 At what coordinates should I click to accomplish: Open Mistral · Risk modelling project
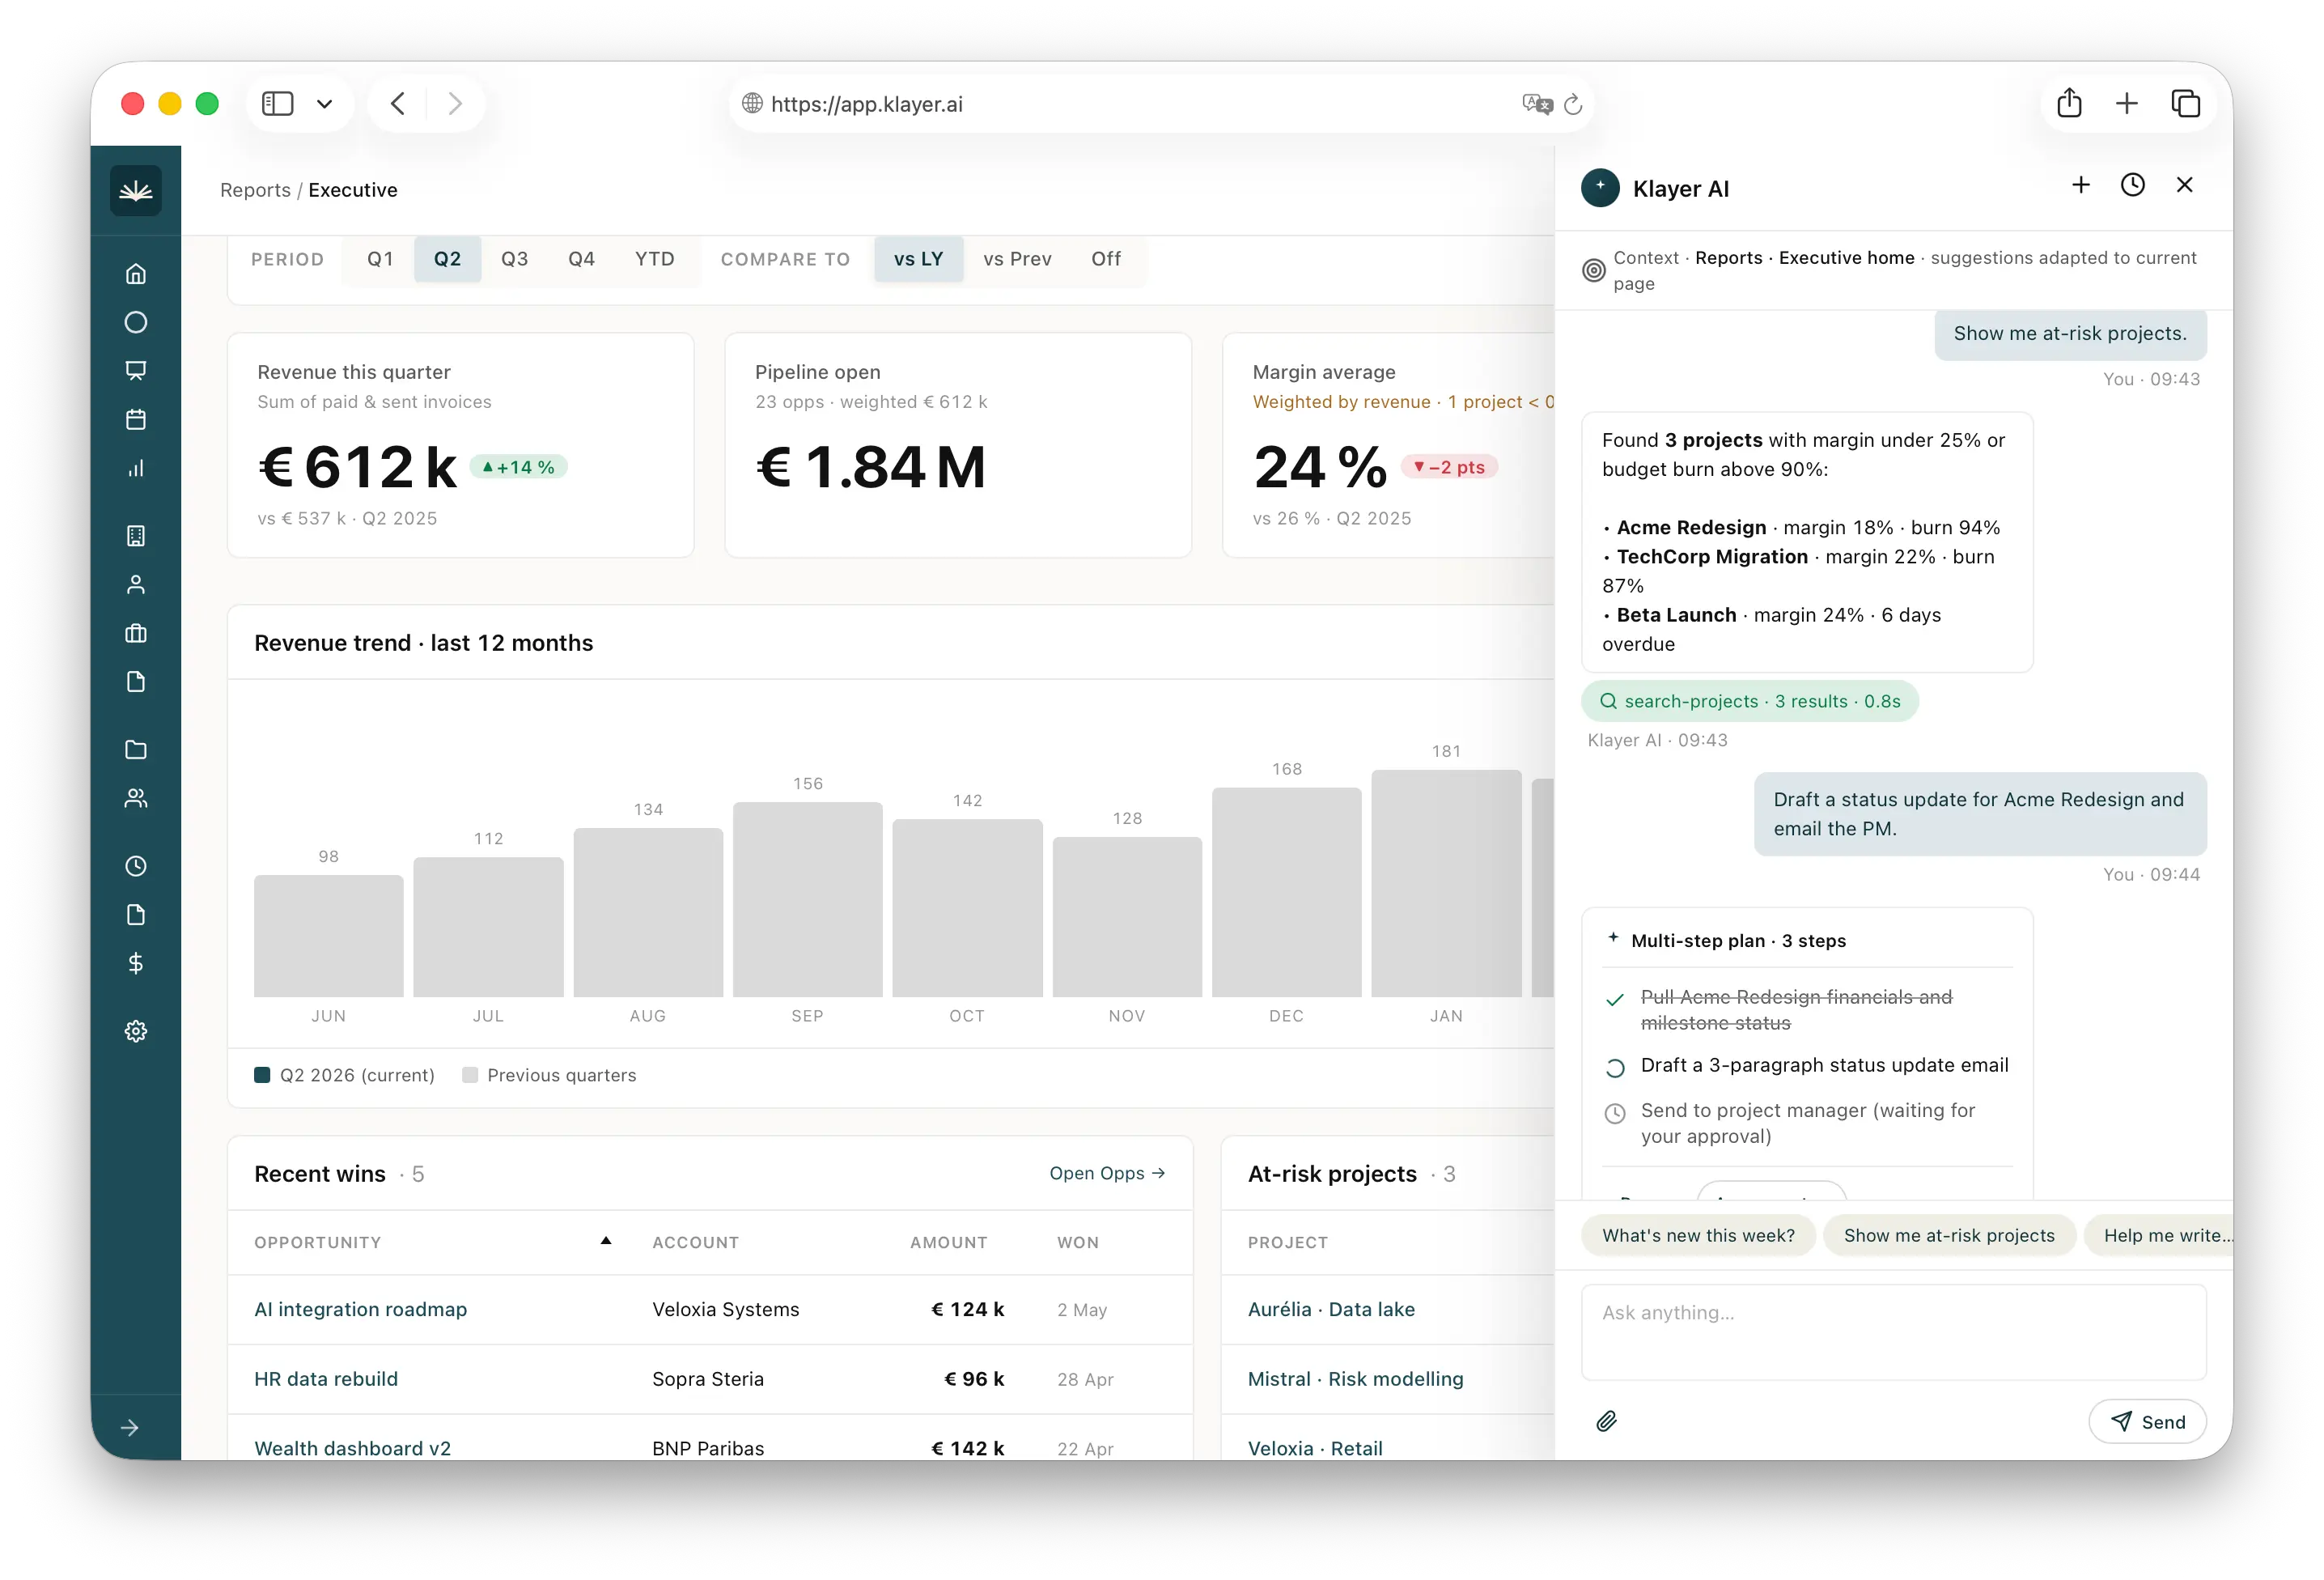coord(1355,1379)
